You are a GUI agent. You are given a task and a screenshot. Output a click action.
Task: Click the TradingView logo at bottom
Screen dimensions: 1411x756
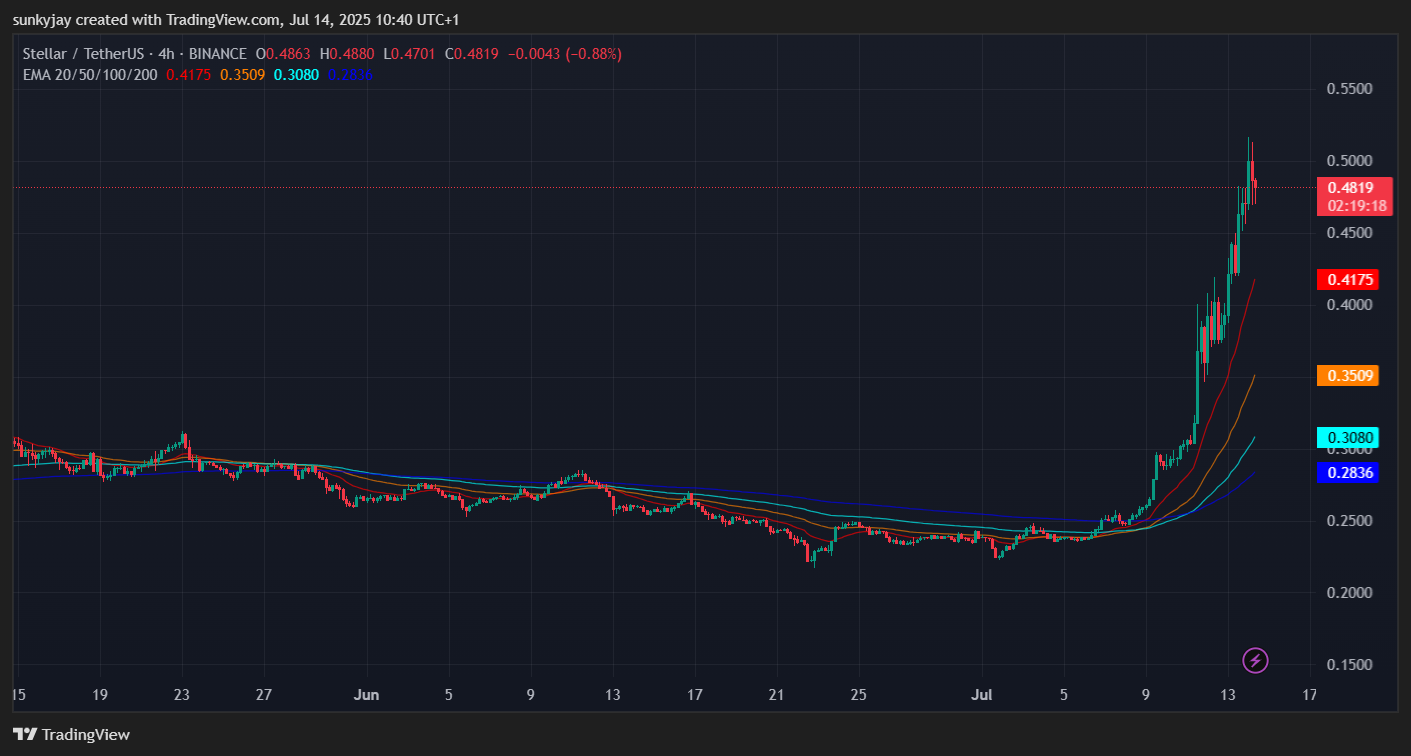tap(71, 735)
